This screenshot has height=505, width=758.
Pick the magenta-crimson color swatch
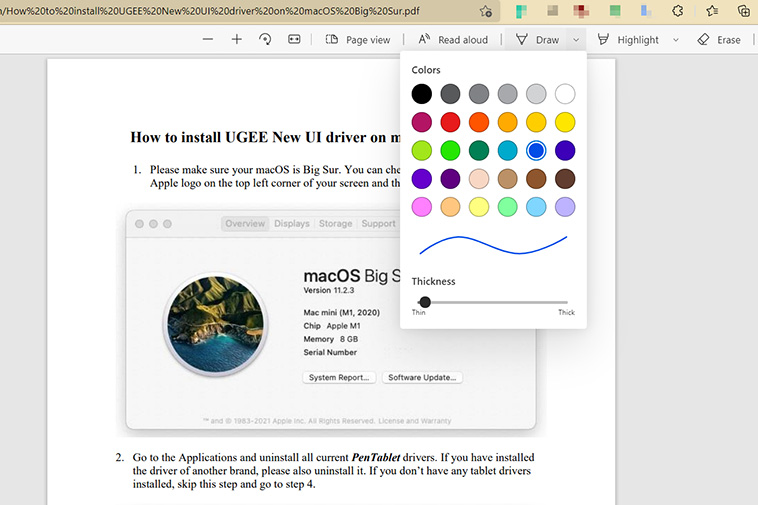[422, 122]
